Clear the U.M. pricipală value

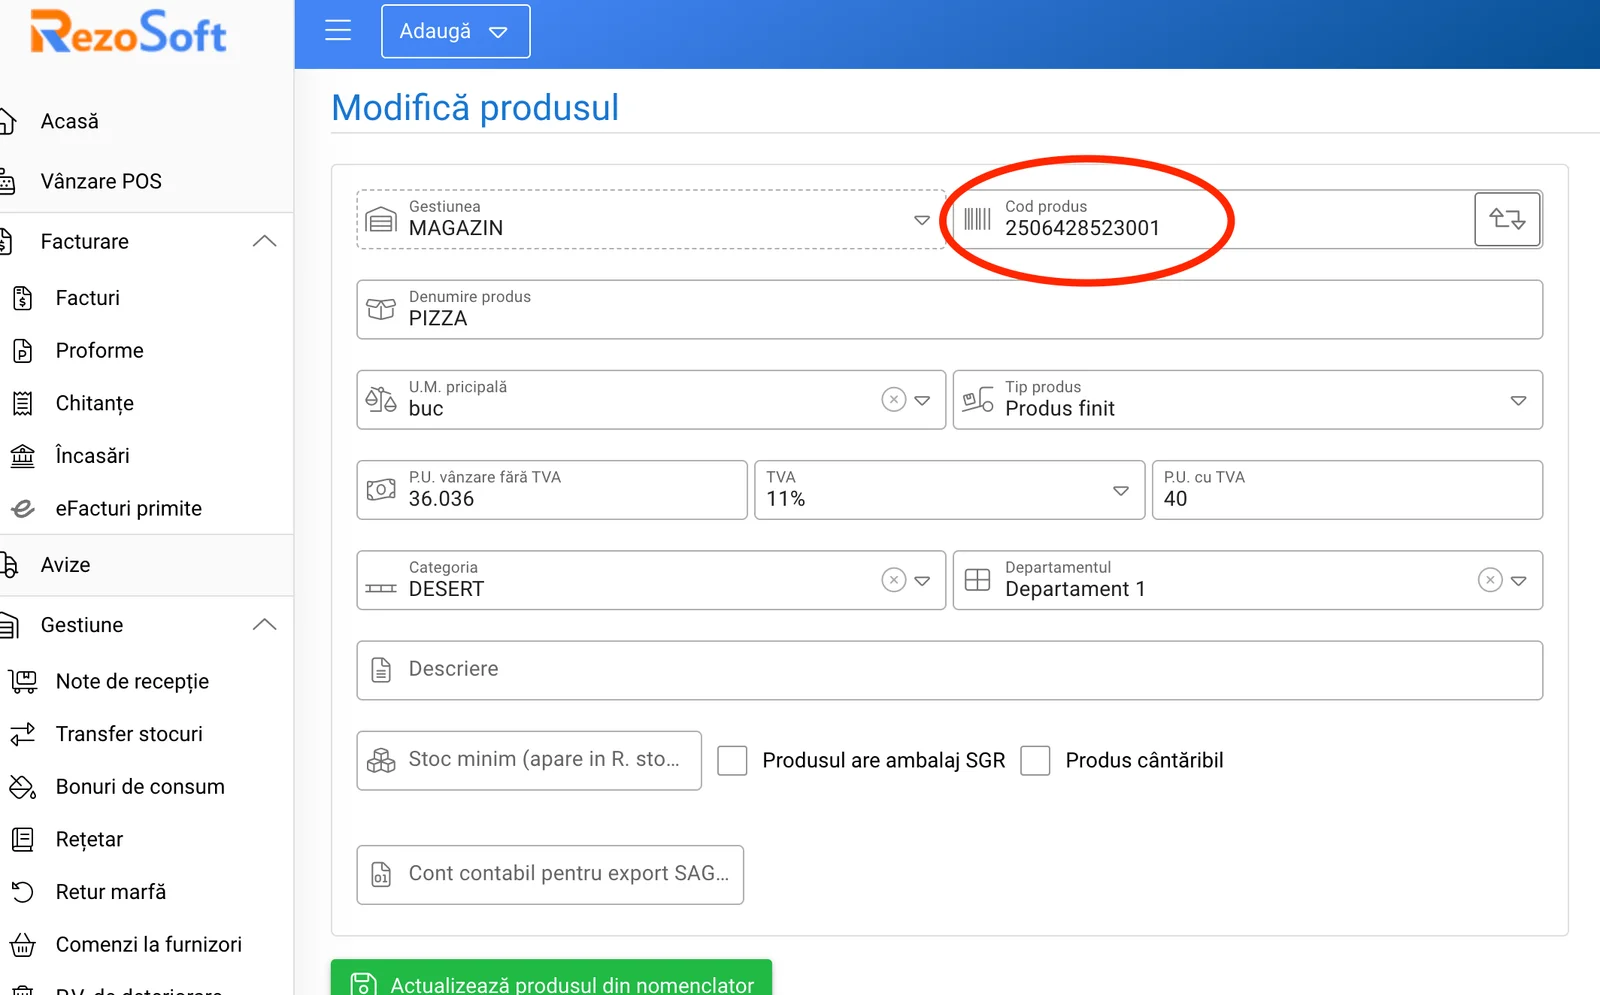tap(893, 400)
